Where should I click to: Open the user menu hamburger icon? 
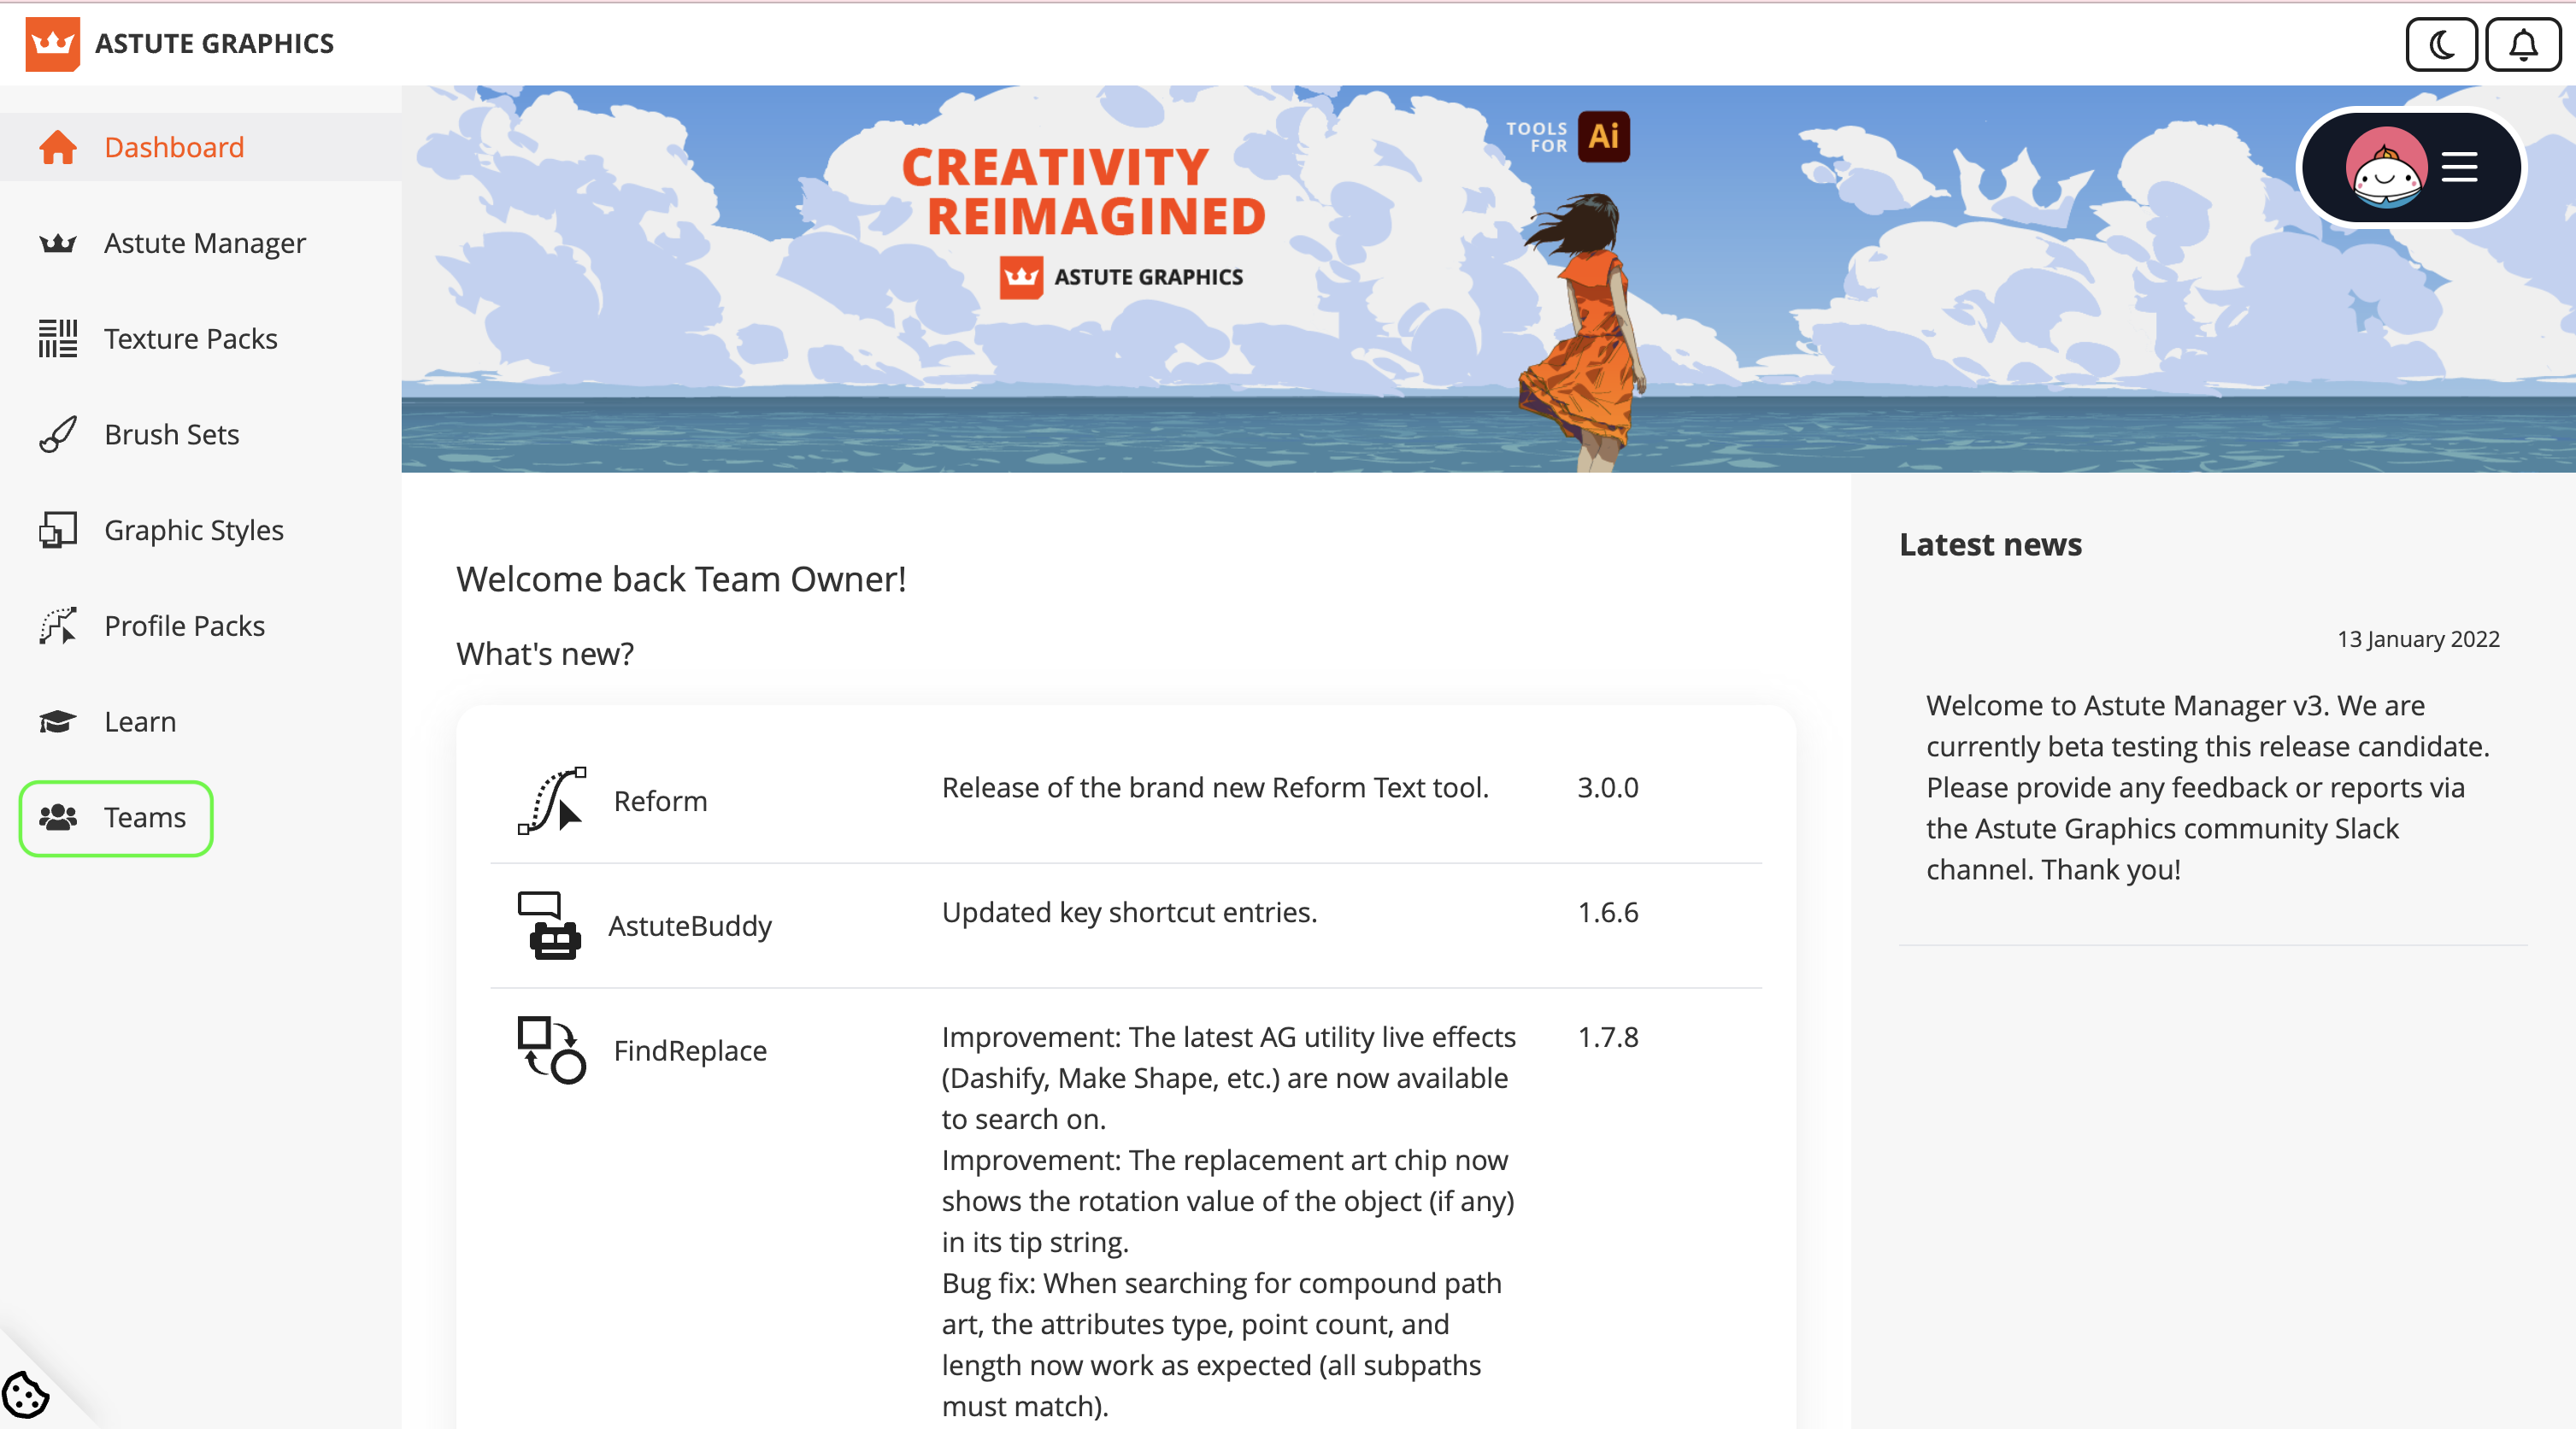2459,167
